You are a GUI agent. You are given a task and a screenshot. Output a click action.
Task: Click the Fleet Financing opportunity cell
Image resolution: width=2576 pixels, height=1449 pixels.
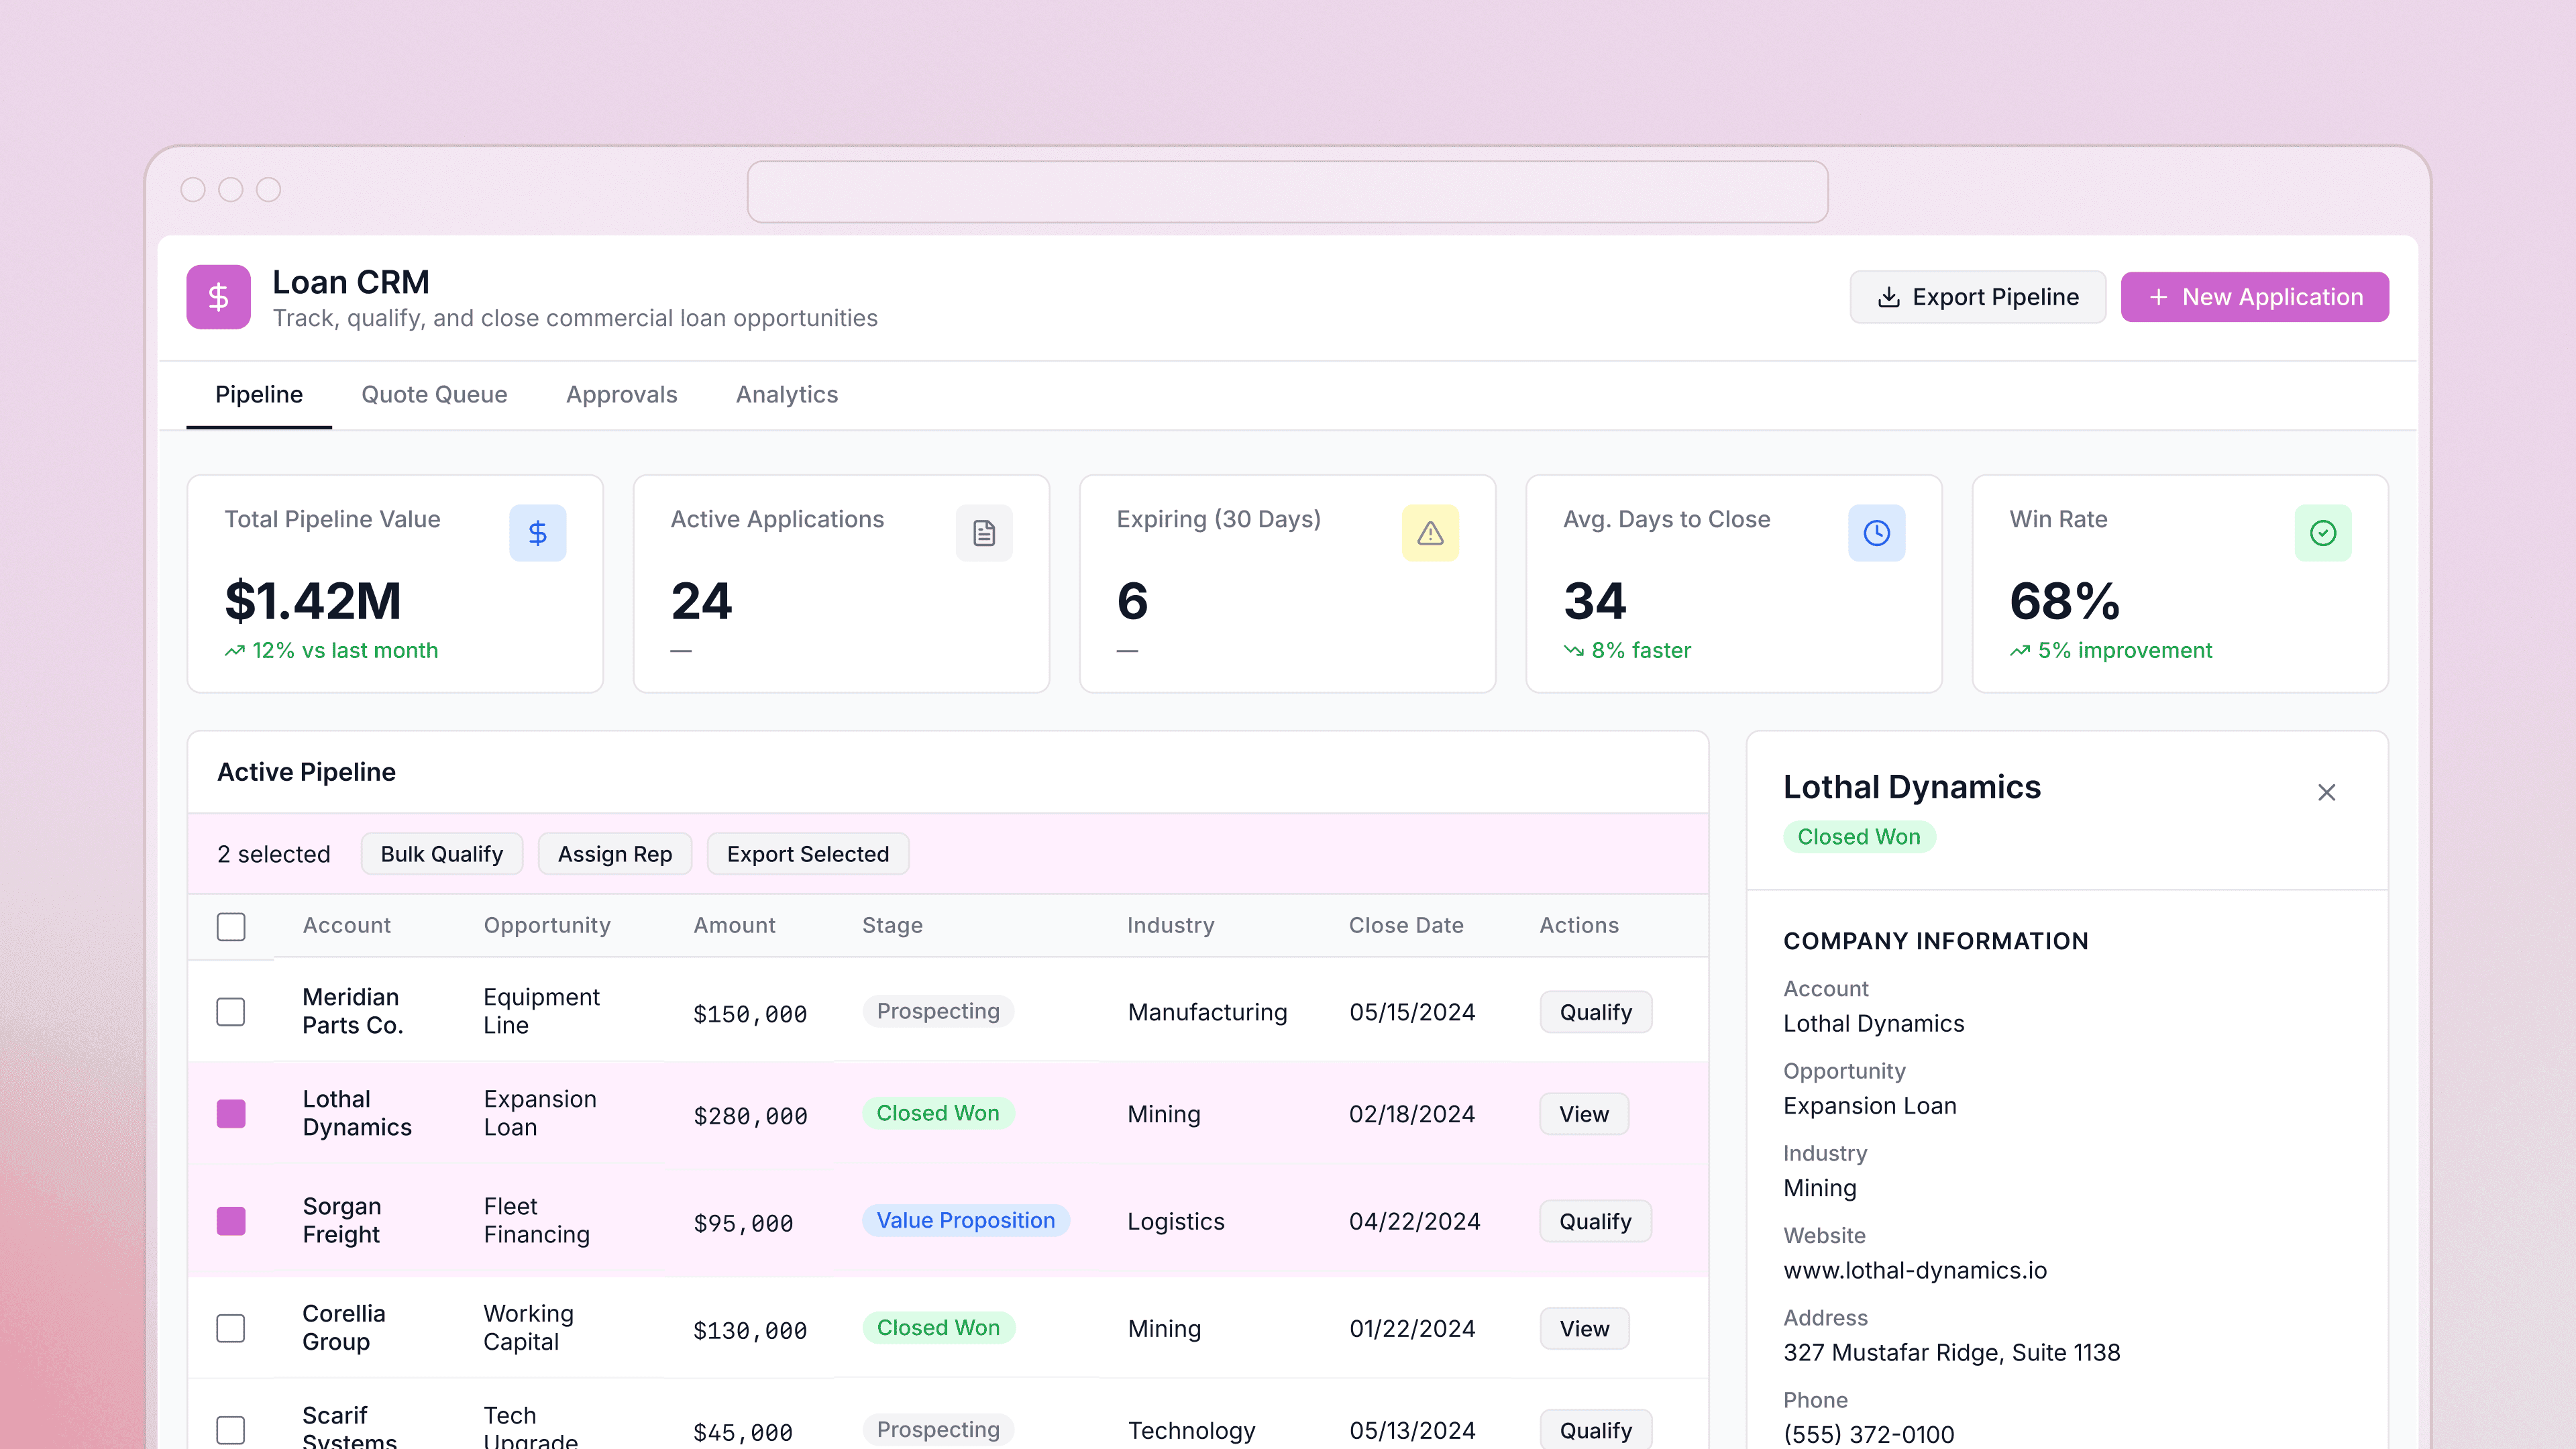536,1220
